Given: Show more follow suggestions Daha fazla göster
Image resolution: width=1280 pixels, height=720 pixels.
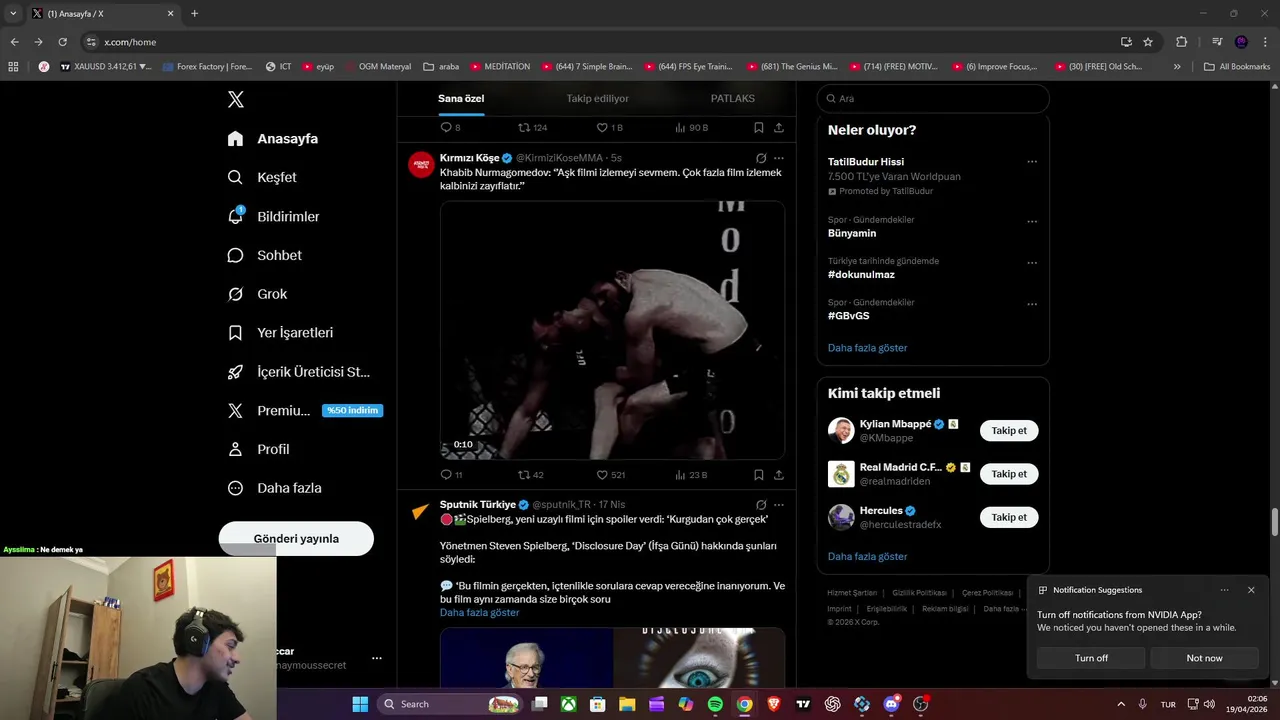Looking at the screenshot, I should 868,557.
